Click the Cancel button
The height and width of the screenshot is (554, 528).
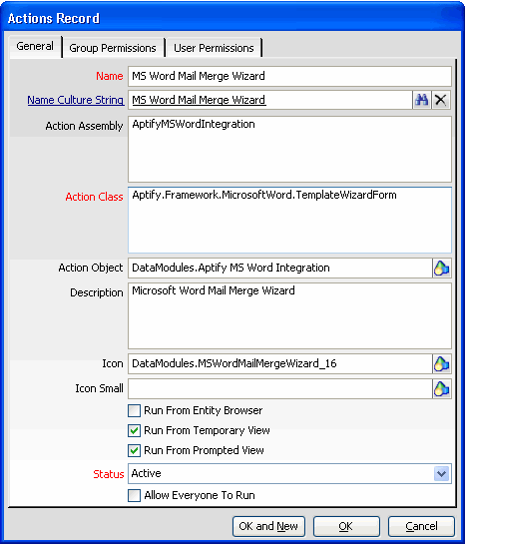click(421, 526)
